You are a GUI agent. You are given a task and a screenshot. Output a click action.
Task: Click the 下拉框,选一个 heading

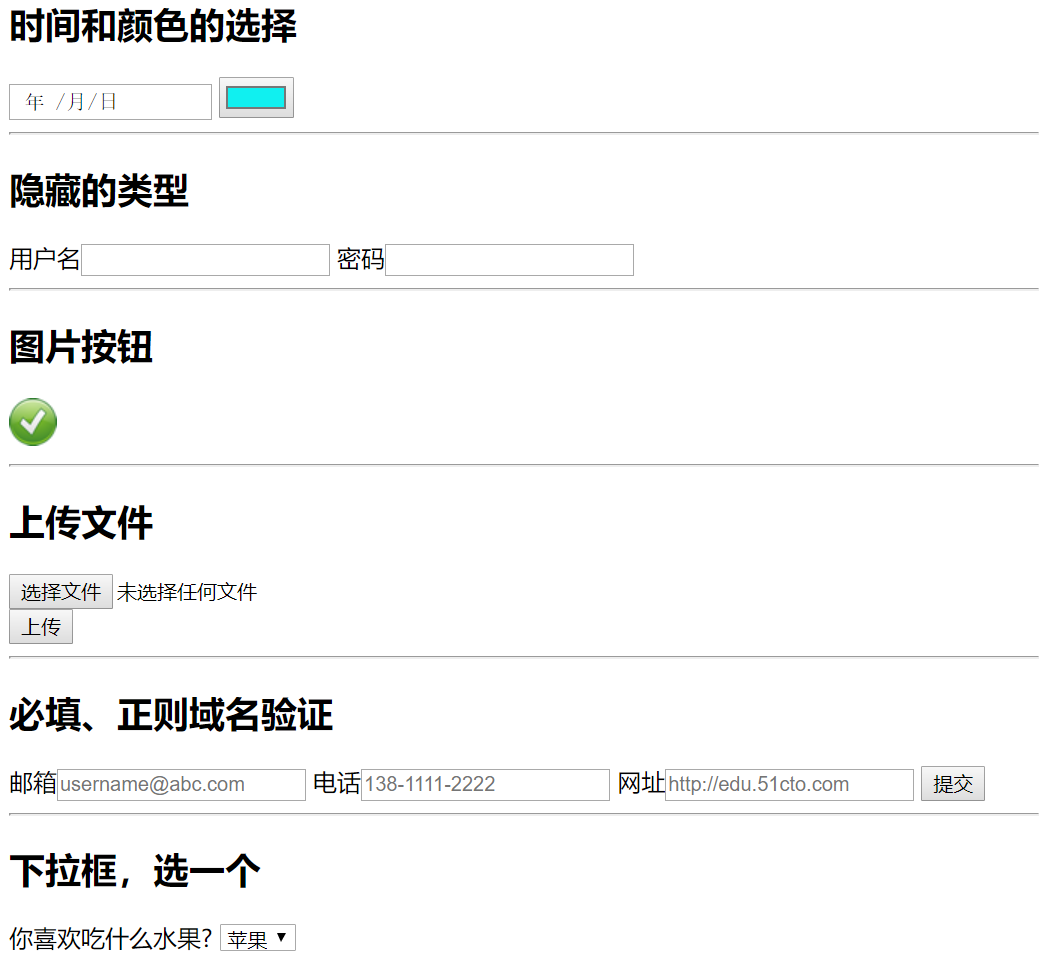(135, 872)
